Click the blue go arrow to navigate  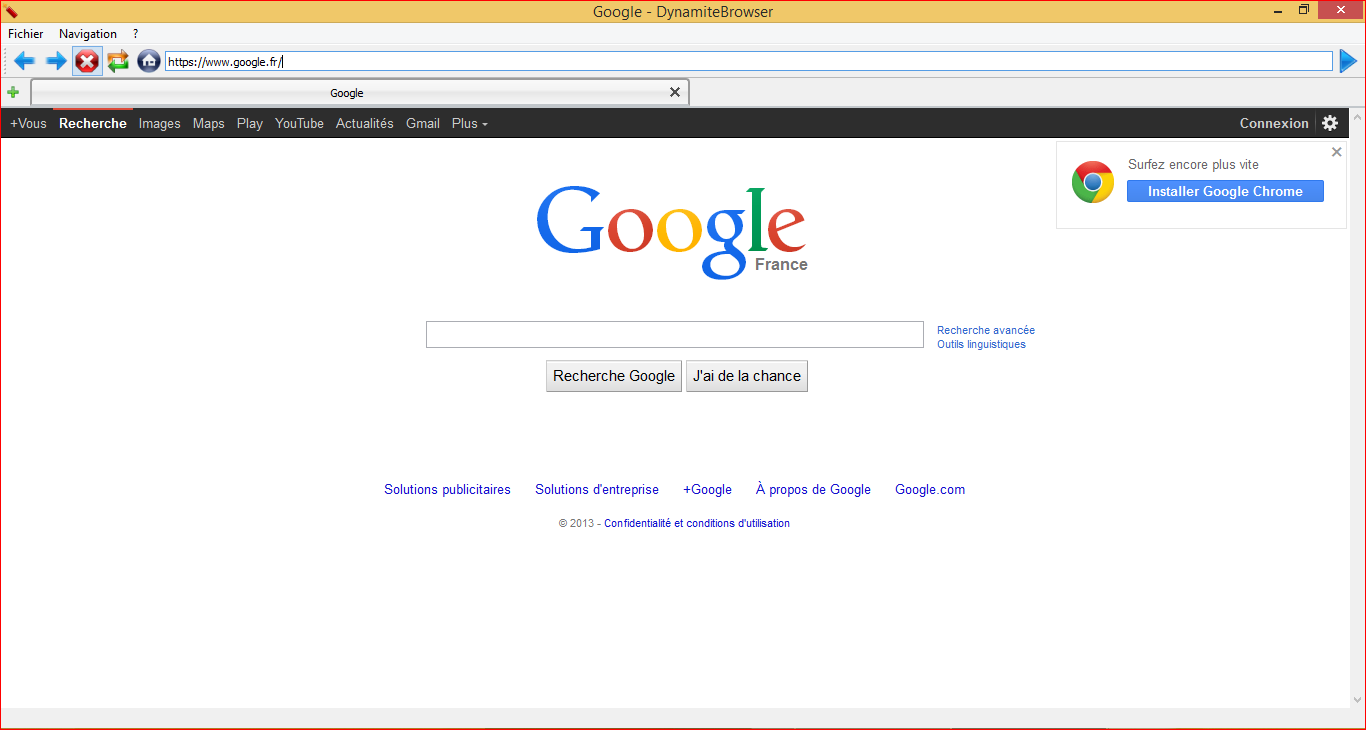pos(1348,61)
